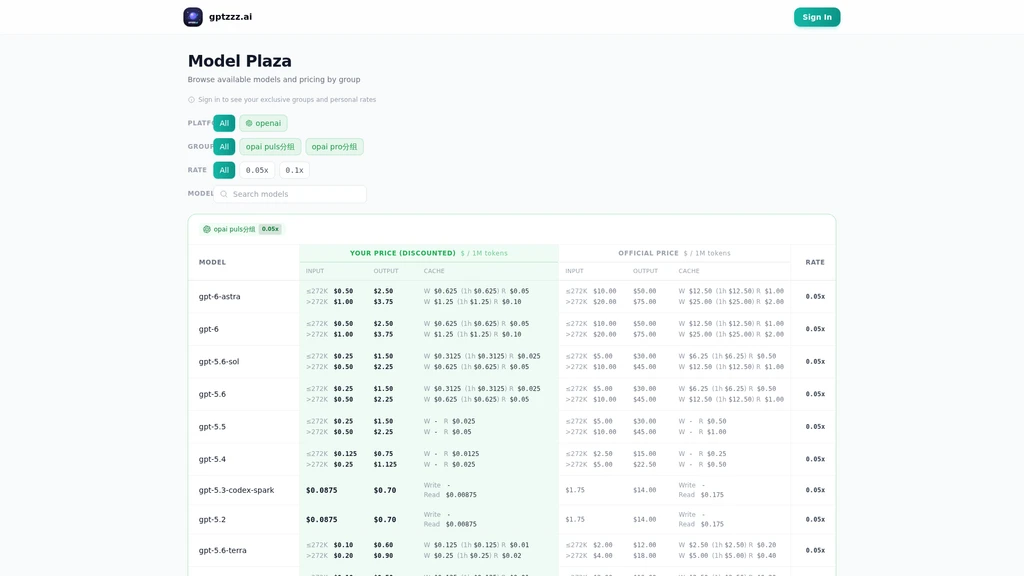The height and width of the screenshot is (576, 1024).
Task: Filter by the openai platform chip
Action: [x=263, y=123]
